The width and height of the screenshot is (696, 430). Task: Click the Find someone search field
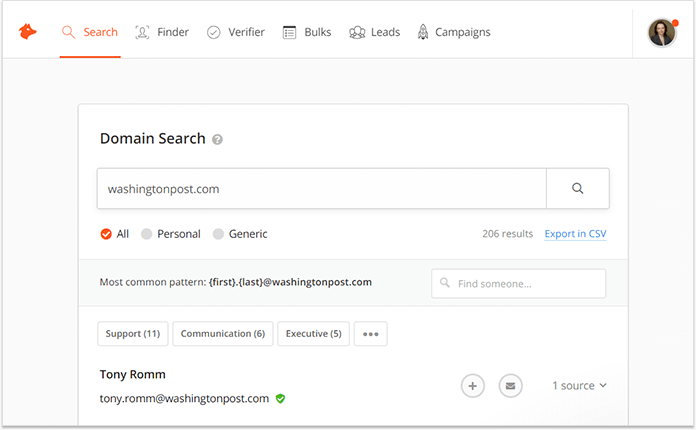tap(518, 284)
